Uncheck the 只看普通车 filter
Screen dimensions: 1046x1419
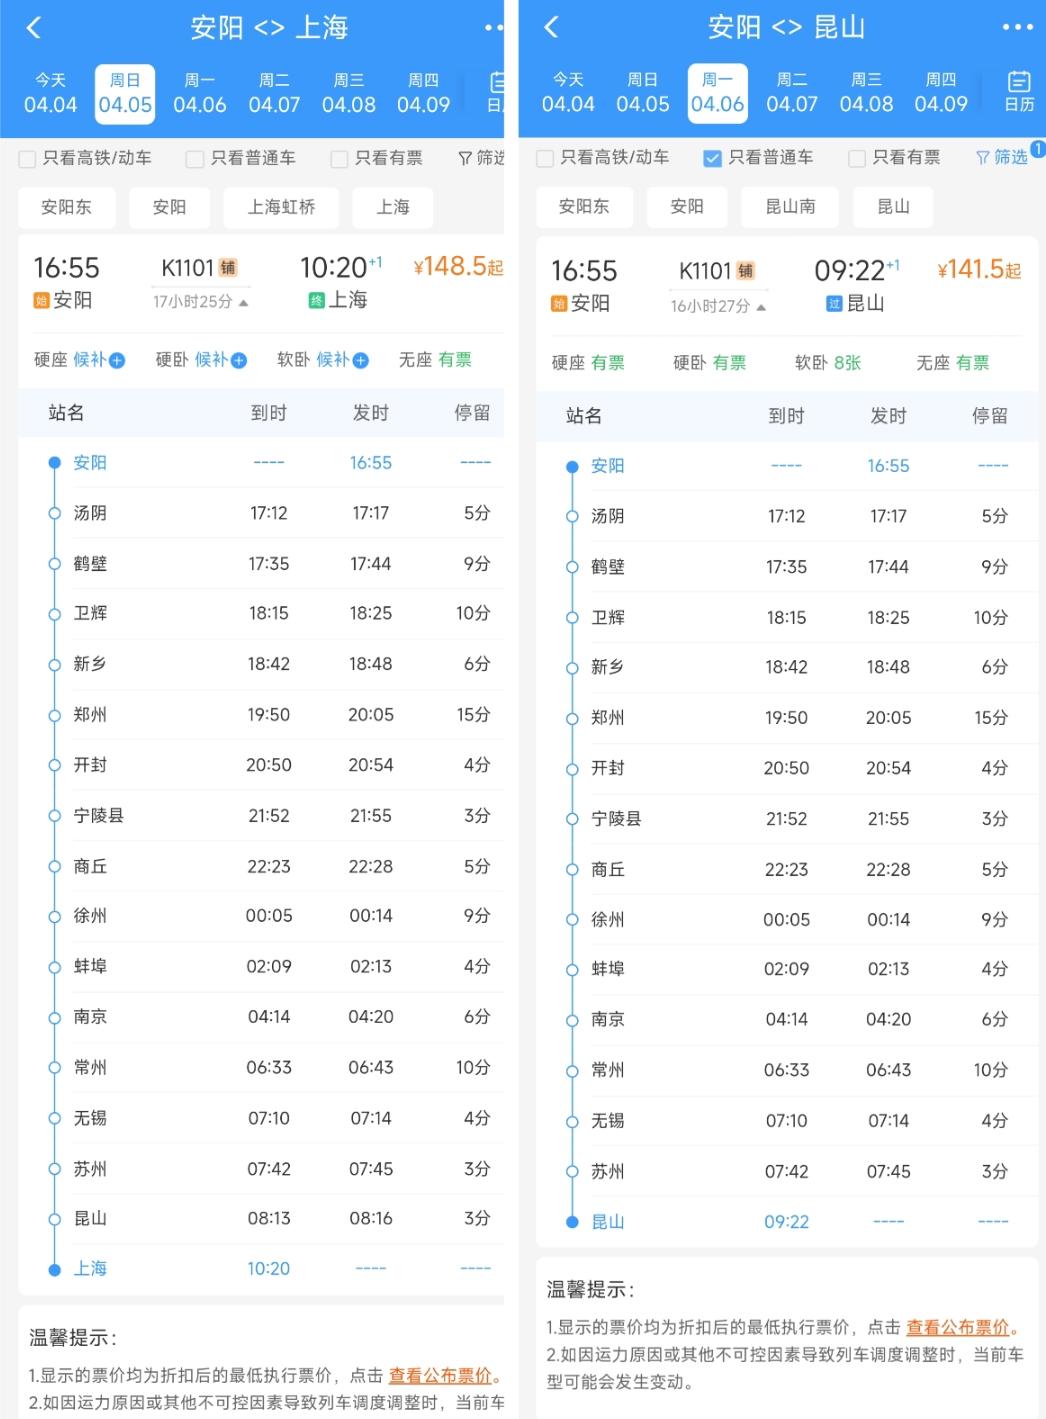pyautogui.click(x=712, y=157)
